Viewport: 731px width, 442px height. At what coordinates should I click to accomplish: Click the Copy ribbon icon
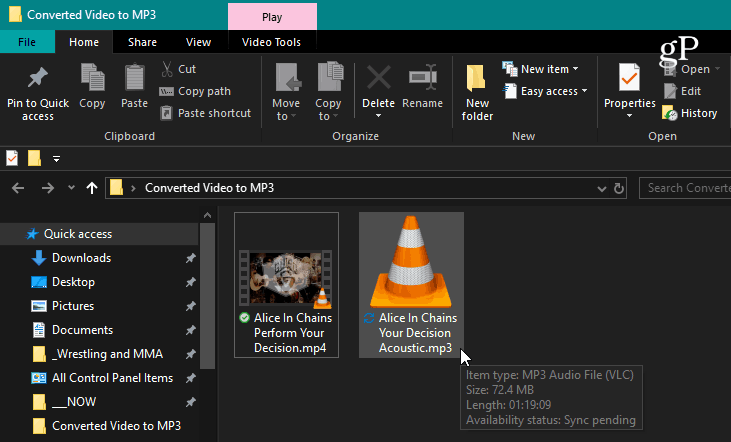(92, 77)
